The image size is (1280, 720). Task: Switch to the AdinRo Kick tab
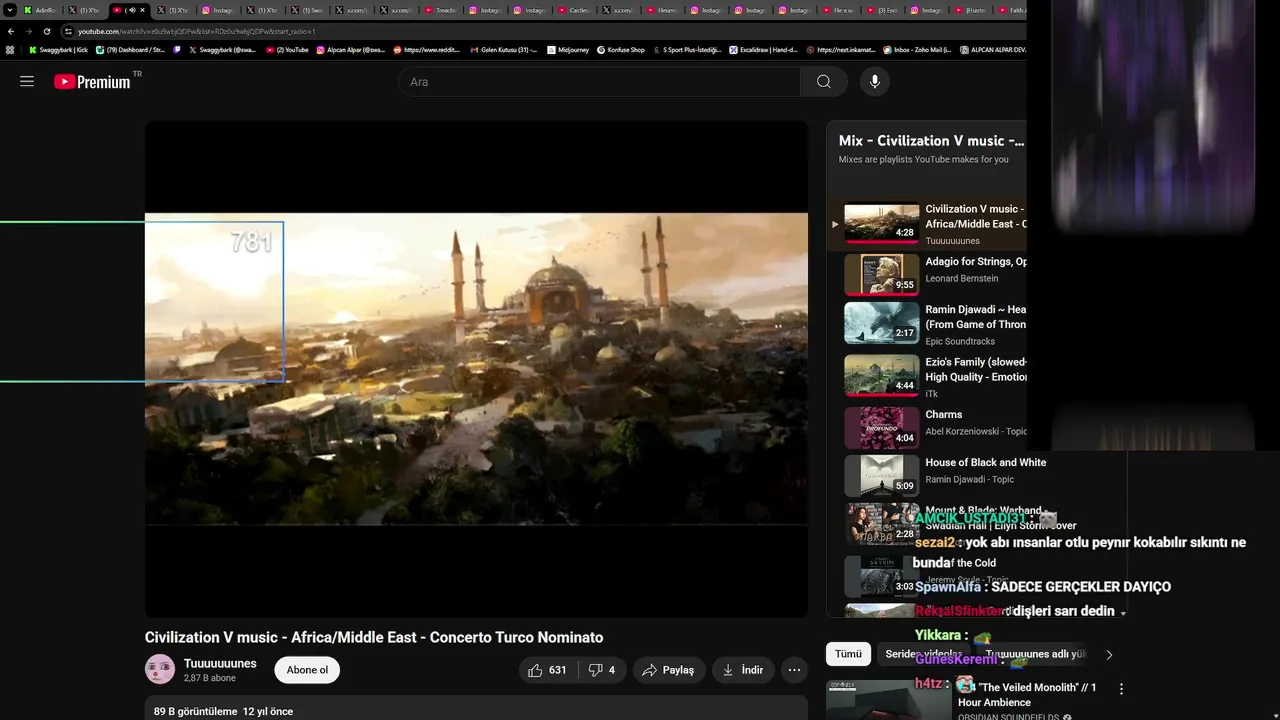point(40,10)
